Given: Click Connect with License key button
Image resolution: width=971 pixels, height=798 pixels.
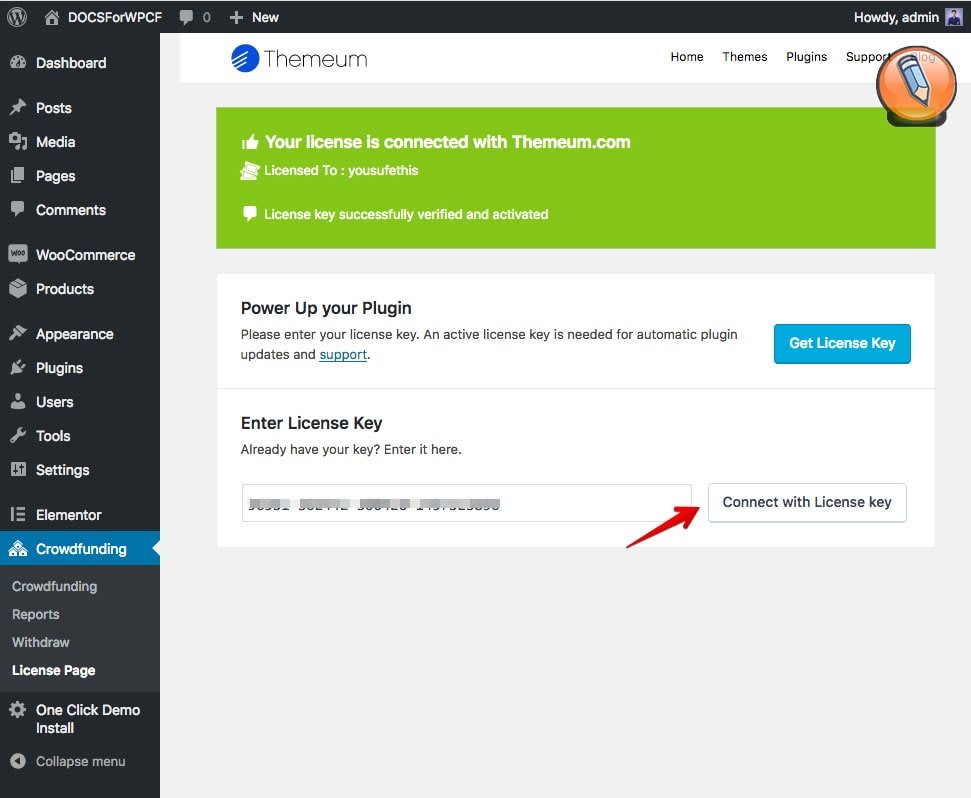Looking at the screenshot, I should pos(807,502).
